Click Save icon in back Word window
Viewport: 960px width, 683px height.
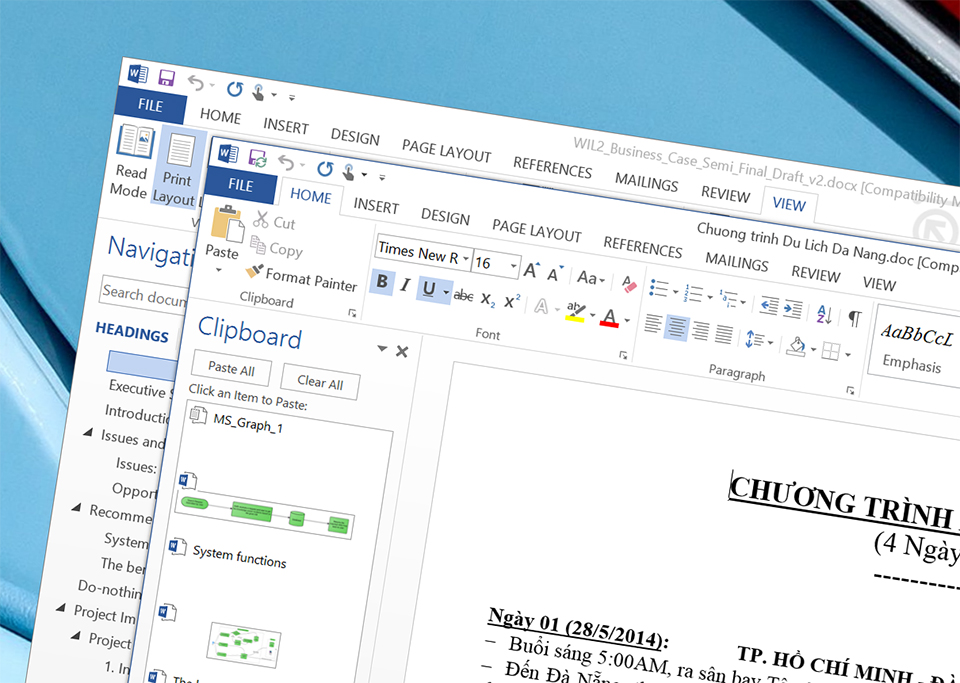pyautogui.click(x=167, y=78)
